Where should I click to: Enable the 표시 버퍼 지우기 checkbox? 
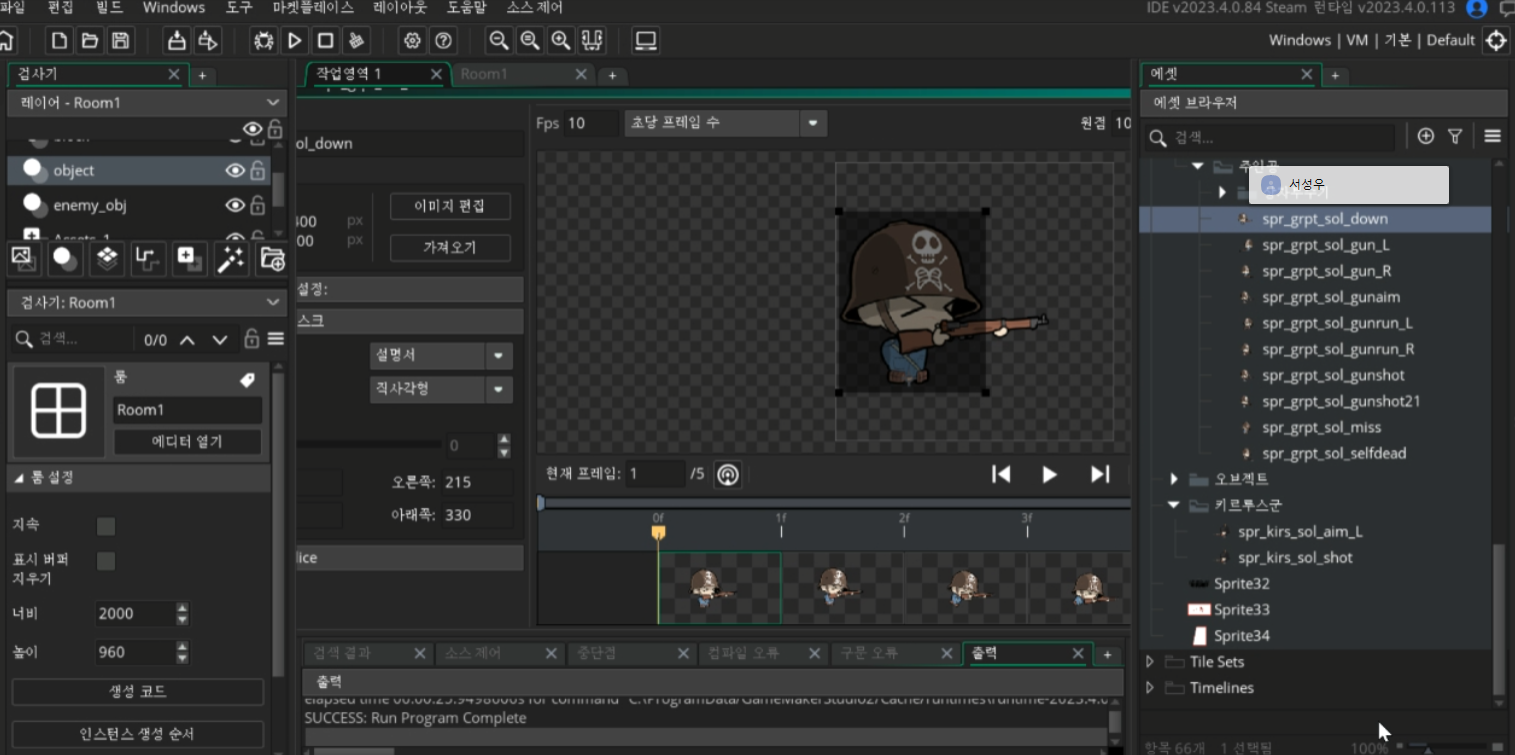106,561
